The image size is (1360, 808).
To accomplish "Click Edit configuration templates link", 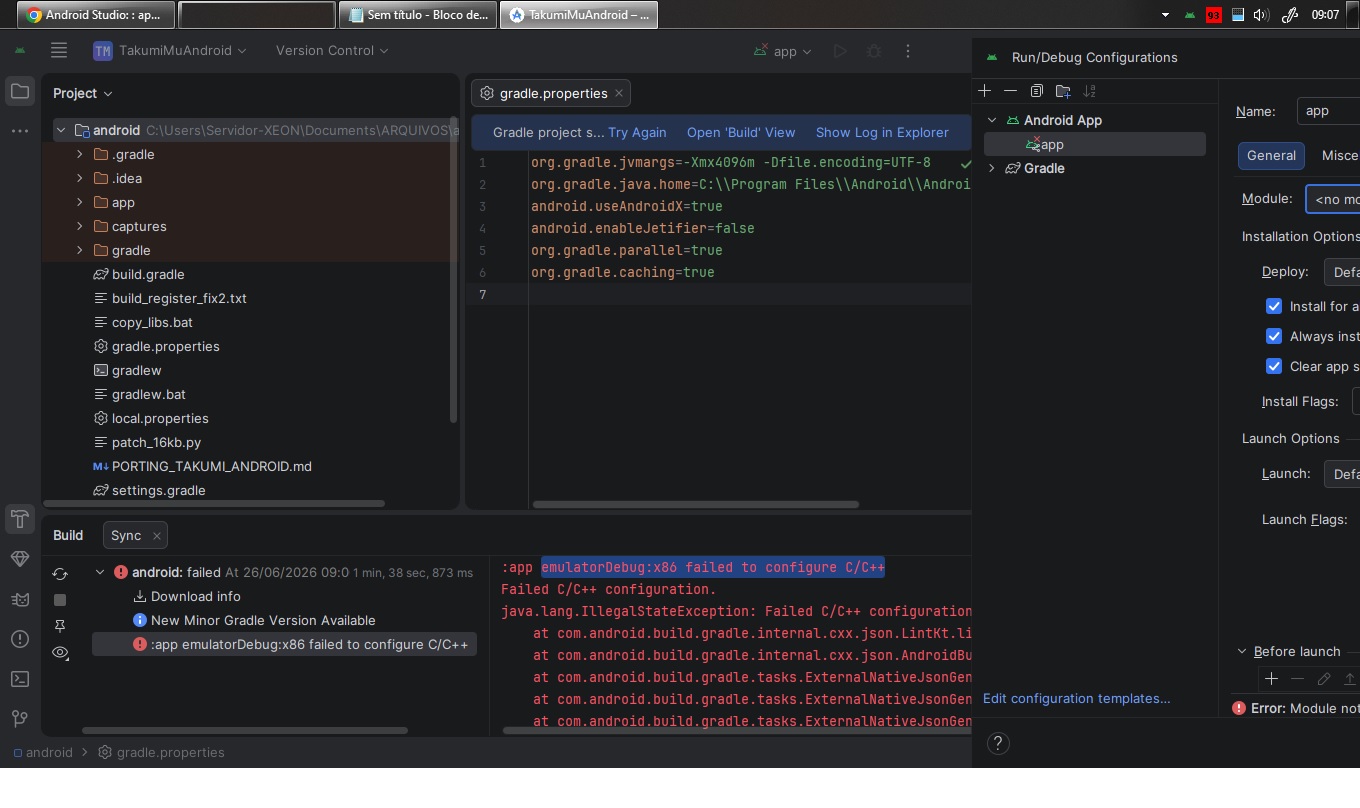I will [1076, 699].
